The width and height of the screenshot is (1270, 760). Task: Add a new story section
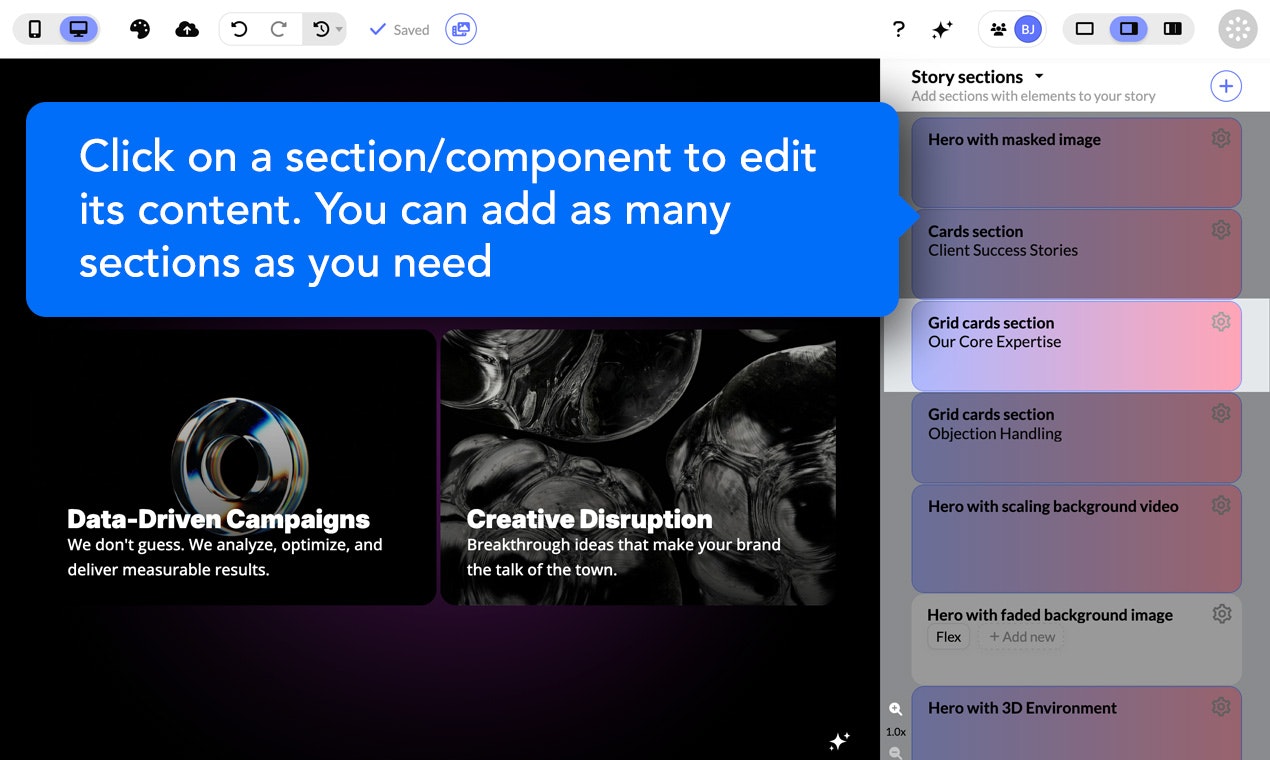tap(1226, 86)
